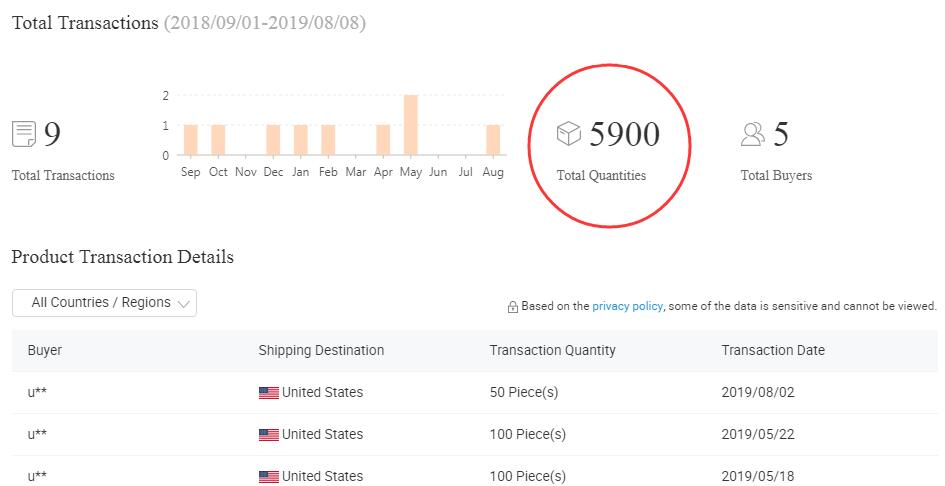The image size is (945, 486).
Task: Click the Buyer column header
Action: click(45, 351)
